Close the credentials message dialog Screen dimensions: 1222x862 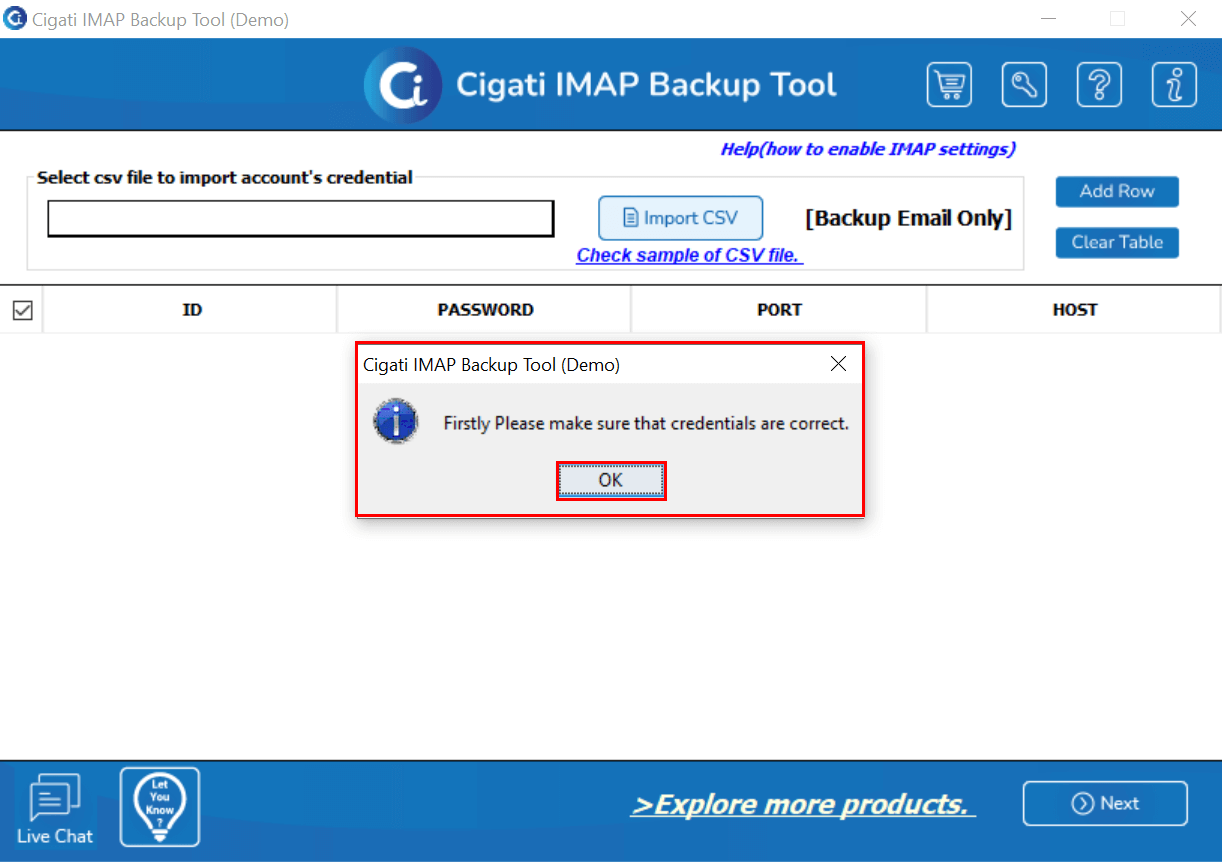[838, 364]
